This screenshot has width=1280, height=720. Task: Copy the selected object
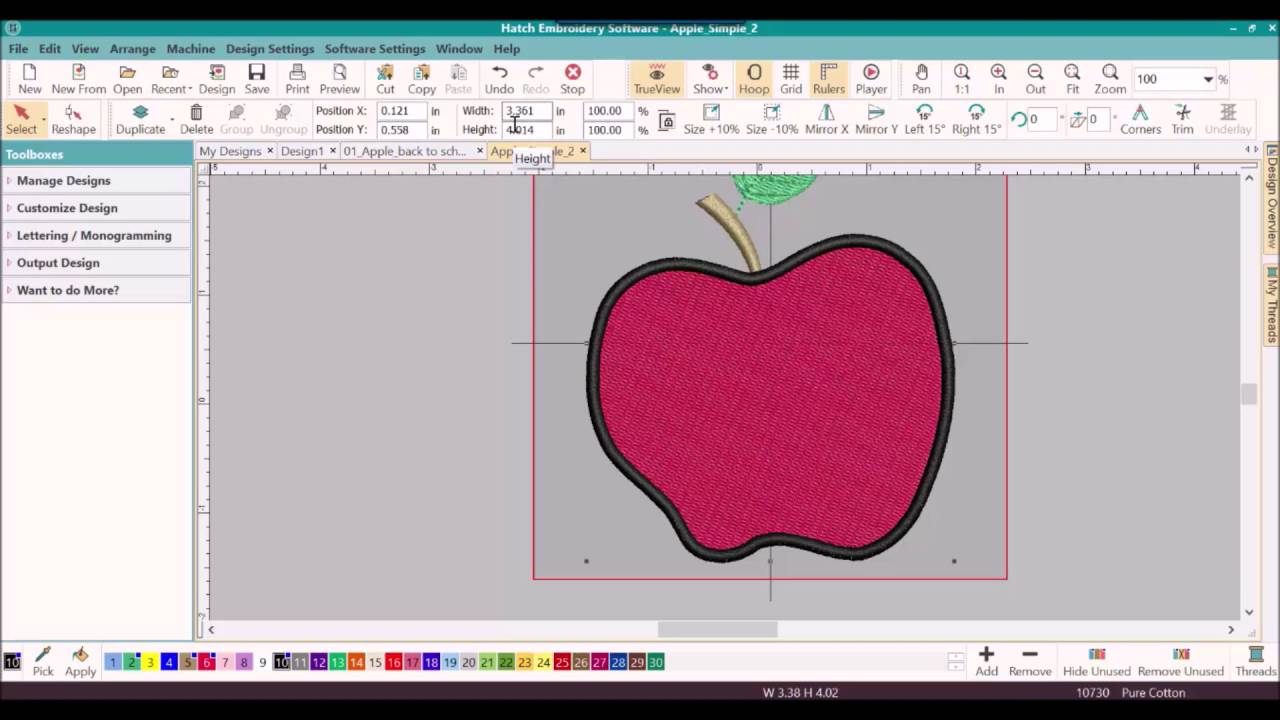pyautogui.click(x=422, y=79)
